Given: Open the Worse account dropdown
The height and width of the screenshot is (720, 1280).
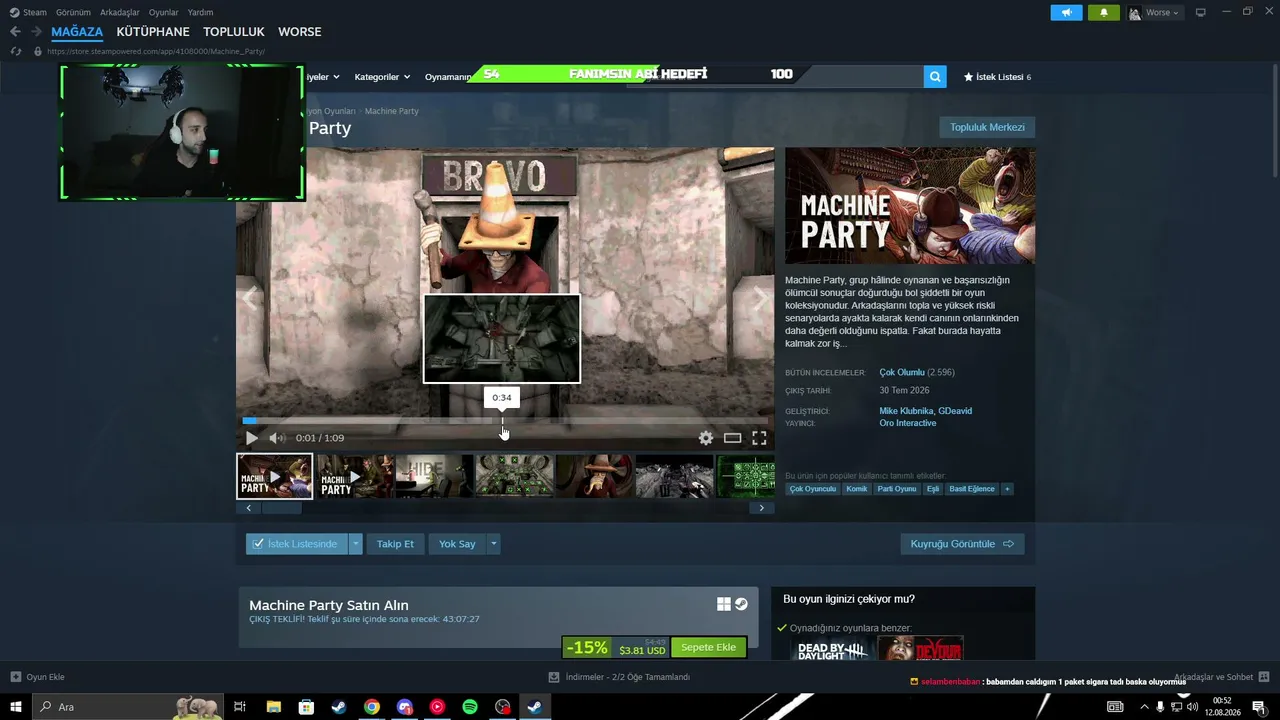Looking at the screenshot, I should [x=1154, y=12].
